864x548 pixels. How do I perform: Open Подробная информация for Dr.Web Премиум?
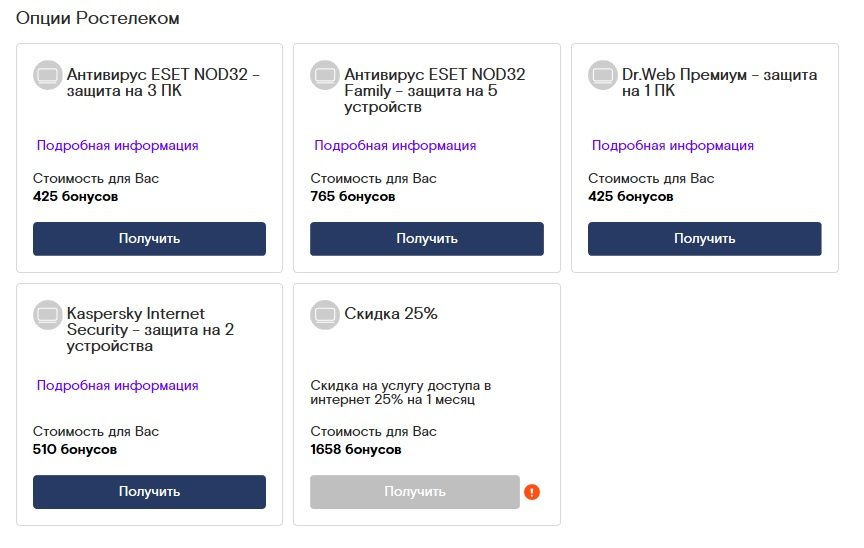673,145
